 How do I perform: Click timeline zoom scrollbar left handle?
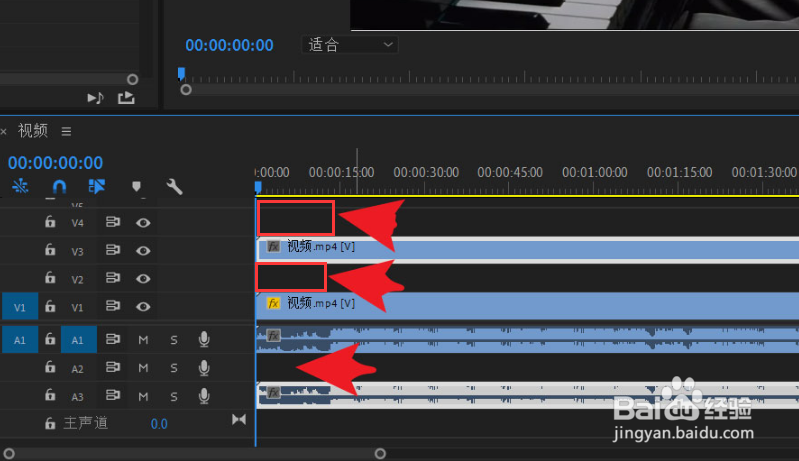pos(9,453)
